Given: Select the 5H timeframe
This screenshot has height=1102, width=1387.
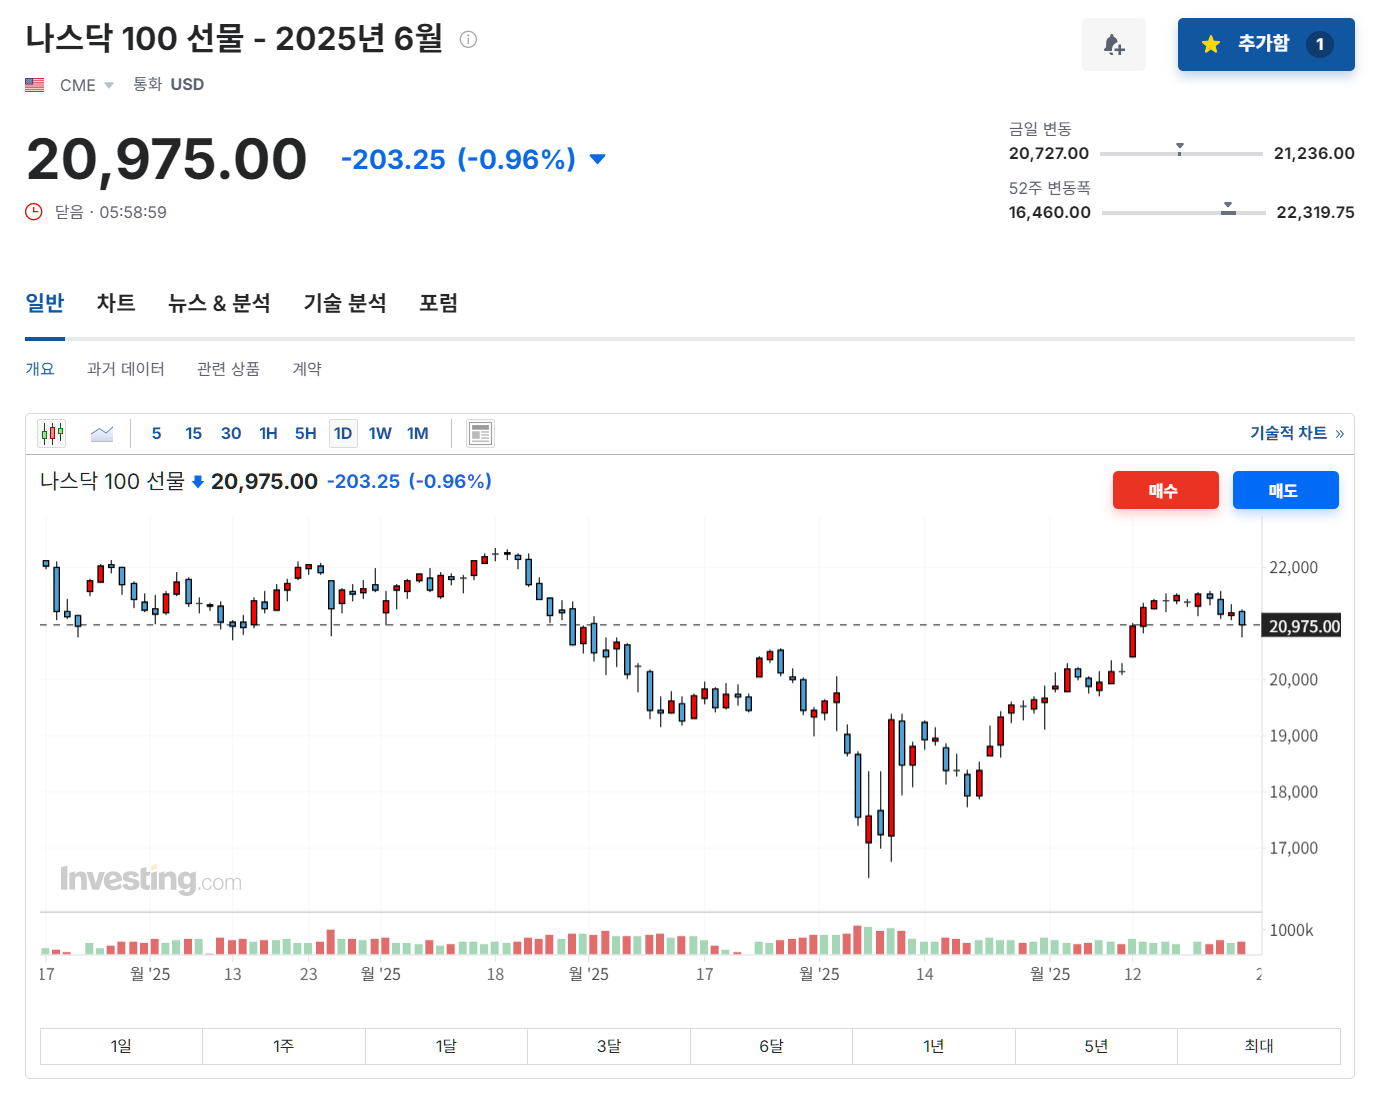Looking at the screenshot, I should coord(305,433).
